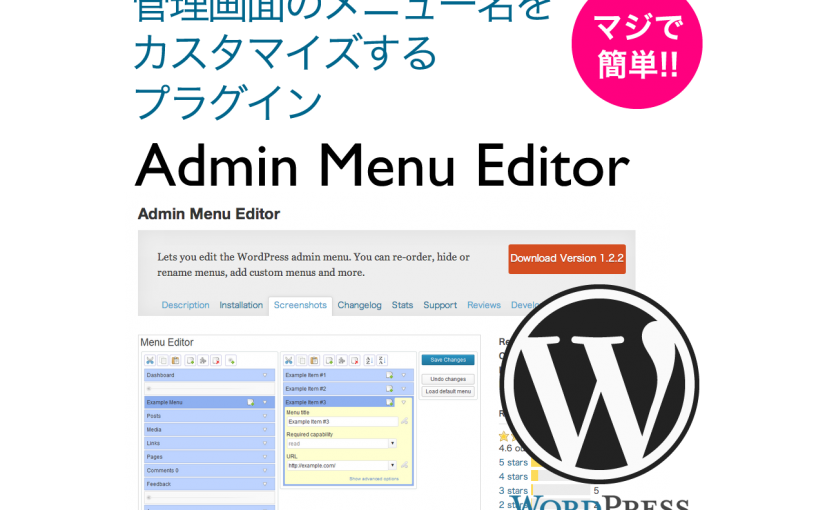
Task: Open the Reviews tab
Action: [484, 305]
